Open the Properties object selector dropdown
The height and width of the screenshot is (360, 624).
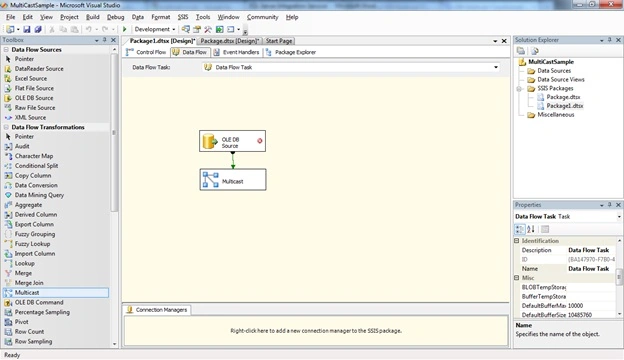click(x=619, y=216)
